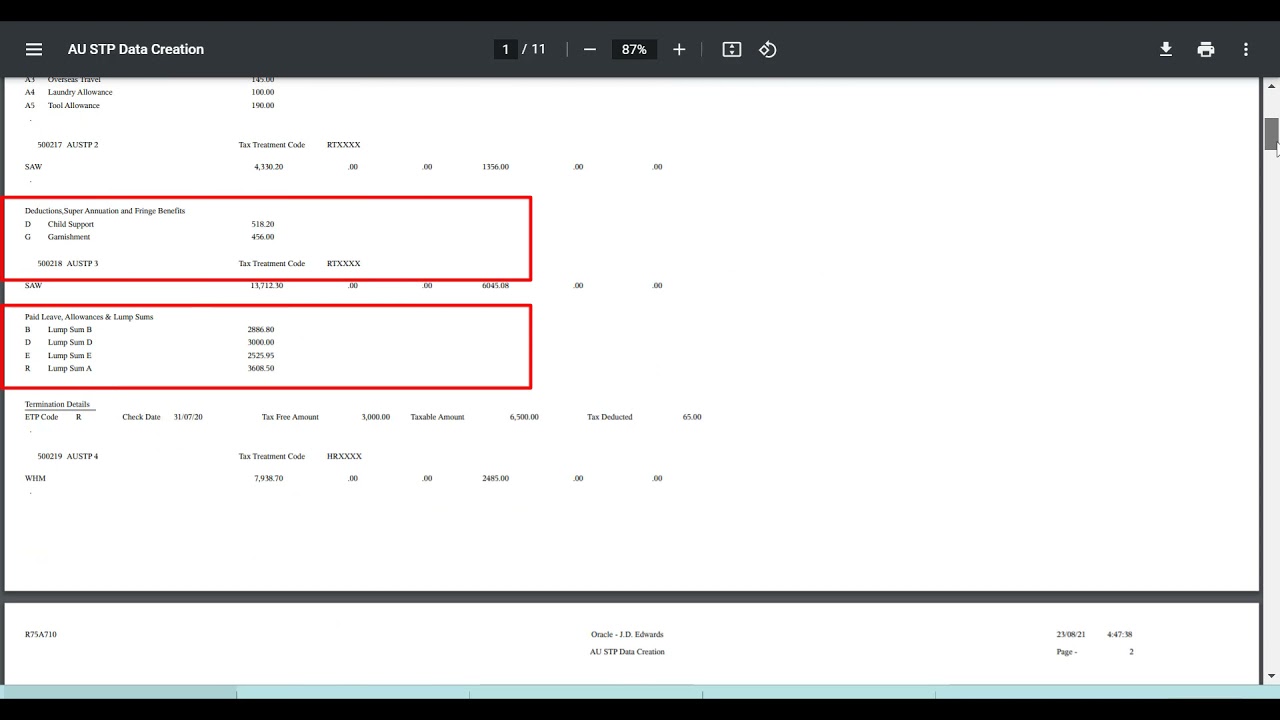Select the 'WHM' code
Image resolution: width=1280 pixels, height=720 pixels.
35,478
